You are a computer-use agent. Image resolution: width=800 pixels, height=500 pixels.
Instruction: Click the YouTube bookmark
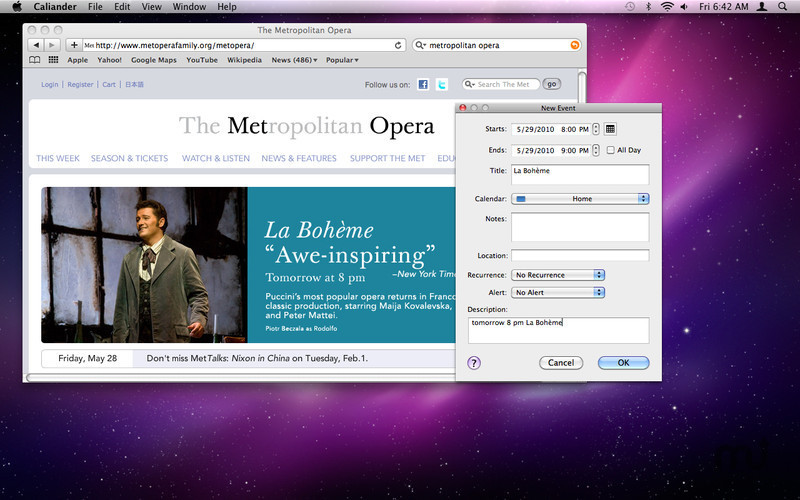[202, 60]
